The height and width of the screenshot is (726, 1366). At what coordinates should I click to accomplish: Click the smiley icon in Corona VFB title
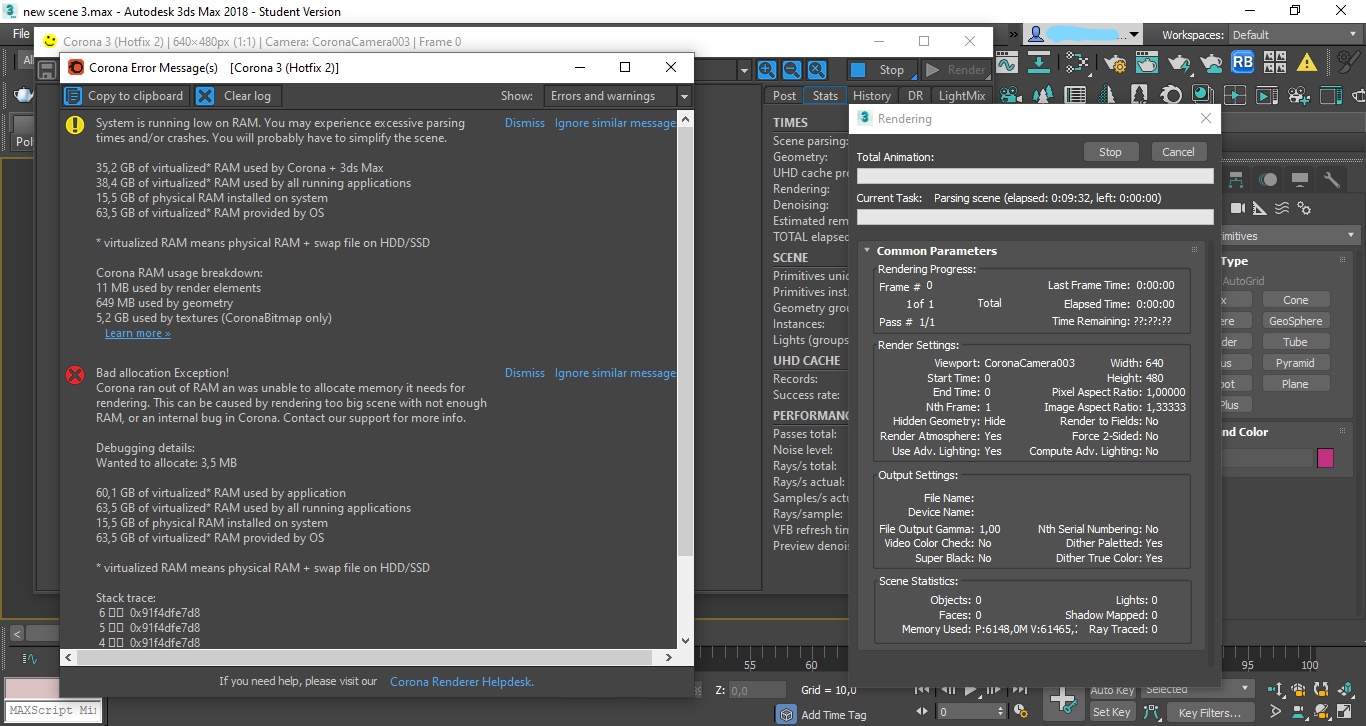coord(49,41)
